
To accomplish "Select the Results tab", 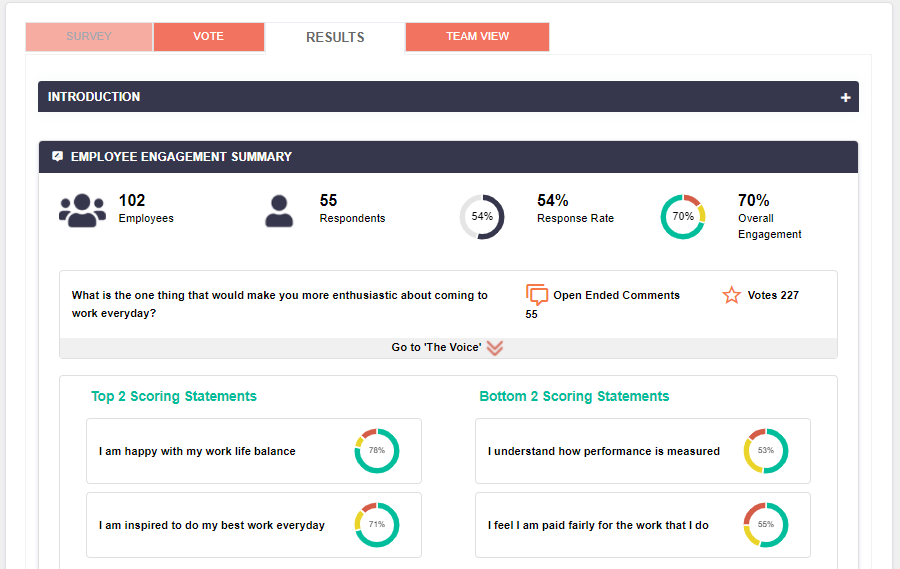I will pos(335,37).
